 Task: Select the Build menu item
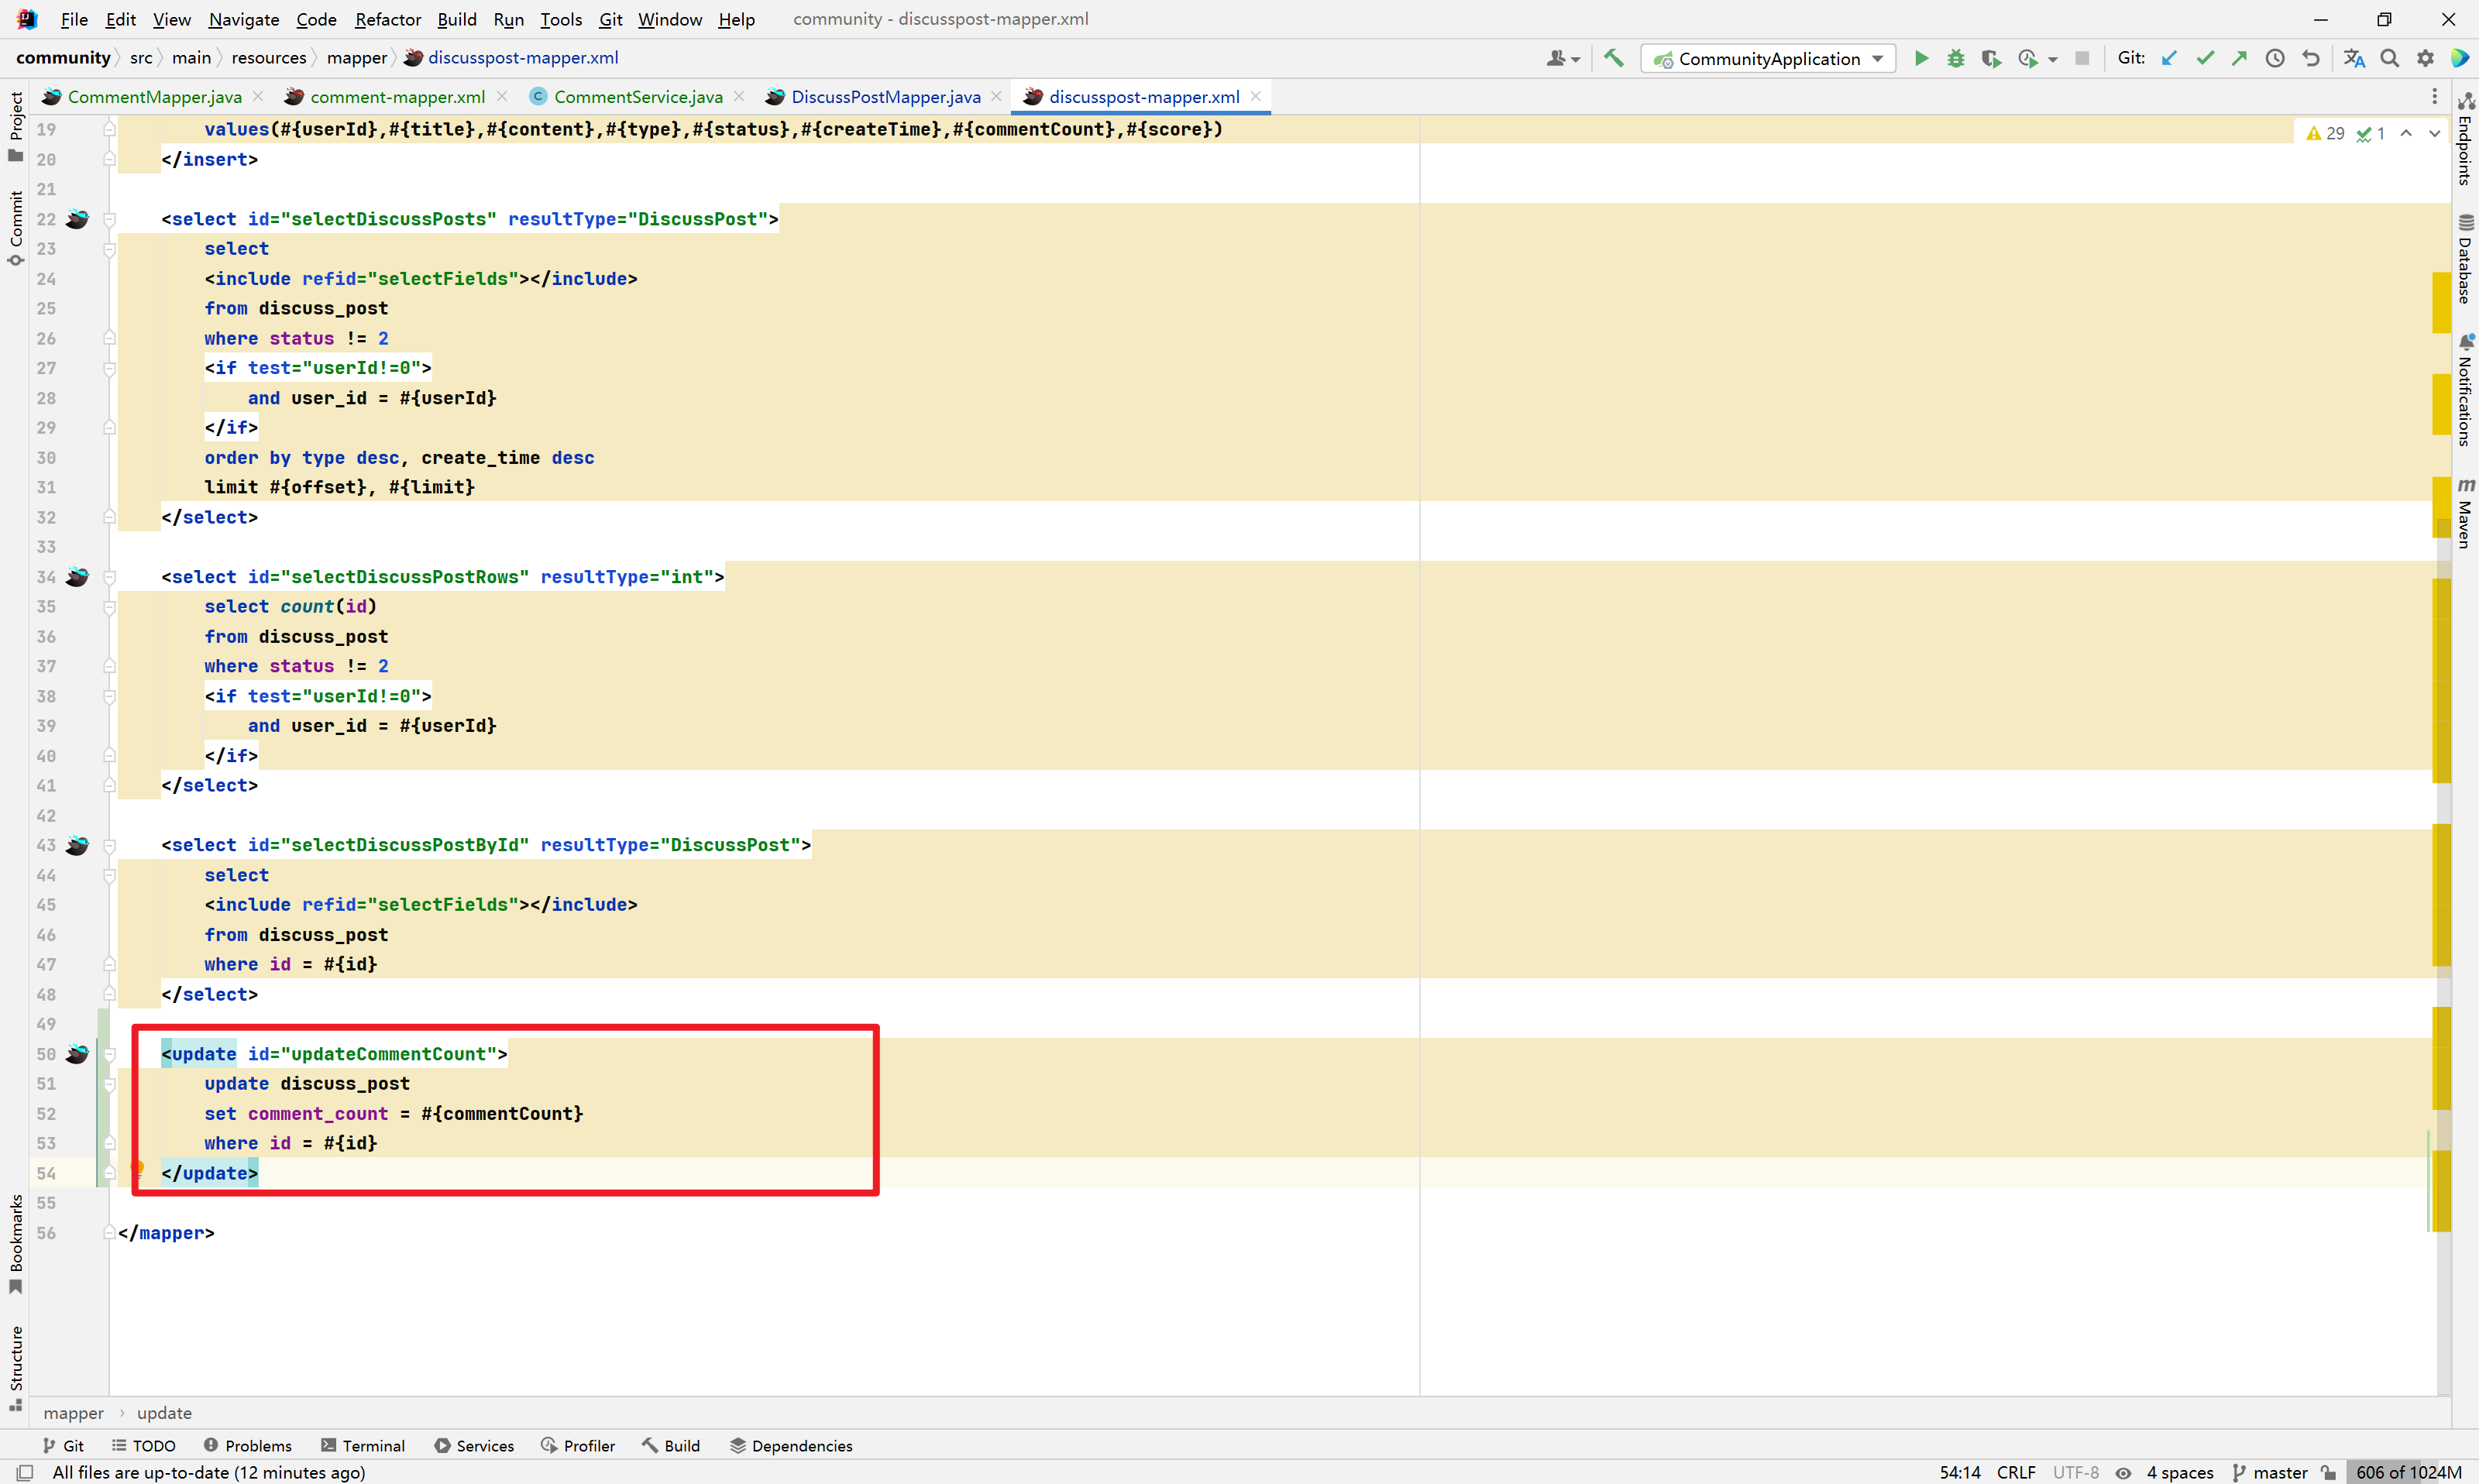(454, 18)
